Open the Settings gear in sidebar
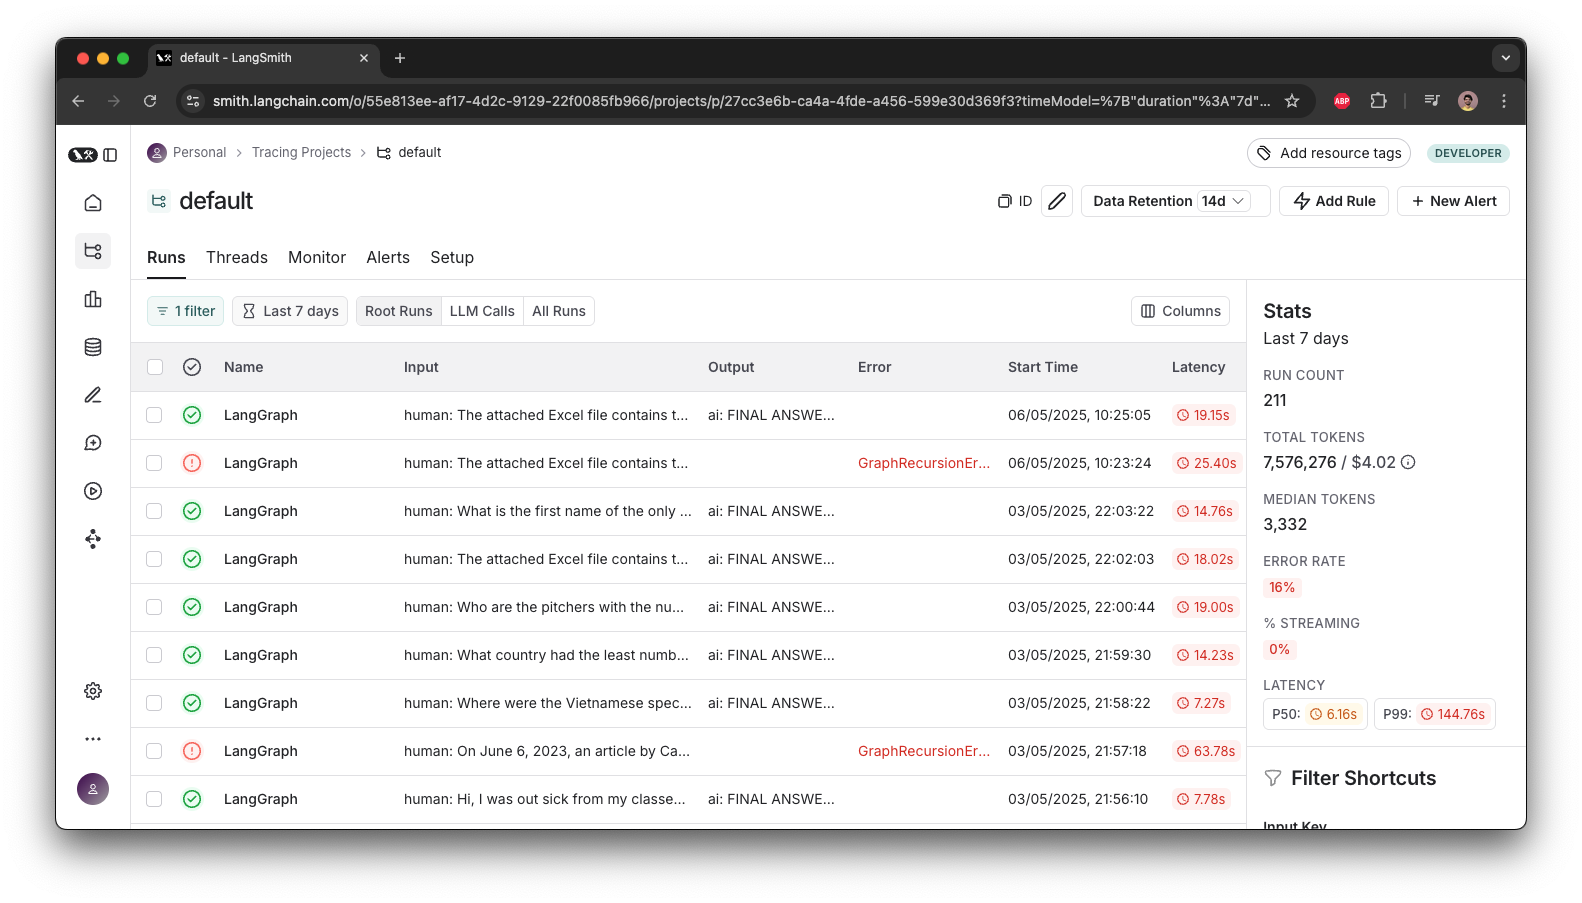Viewport: 1582px width, 903px height. point(93,691)
